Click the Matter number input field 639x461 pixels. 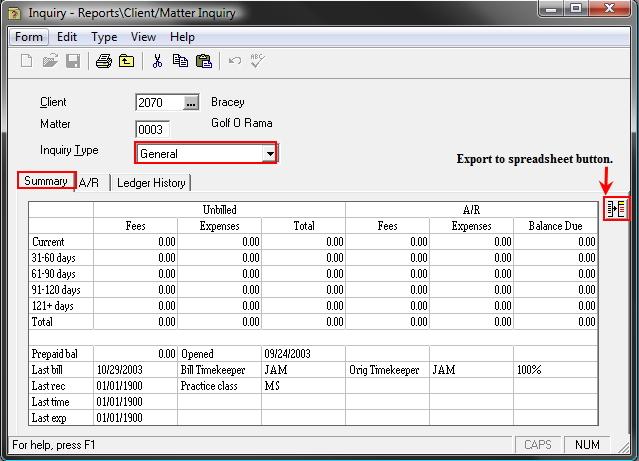(x=152, y=129)
